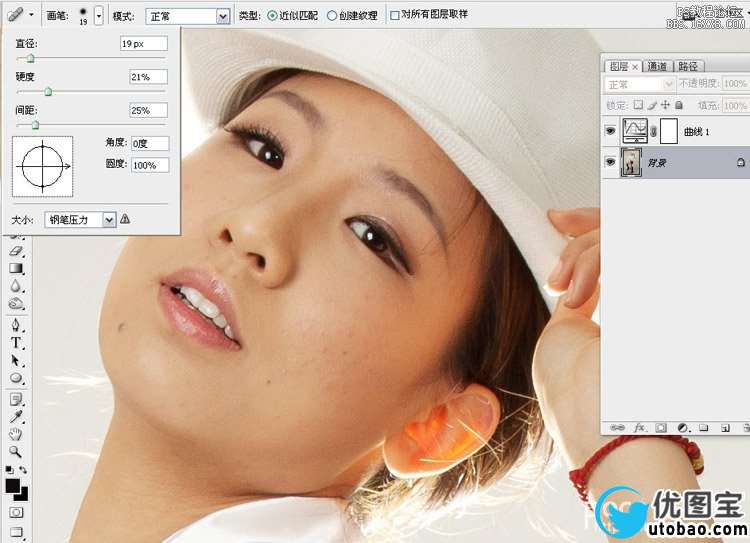
Task: Select the 创建纹理 radio button
Action: pos(332,15)
